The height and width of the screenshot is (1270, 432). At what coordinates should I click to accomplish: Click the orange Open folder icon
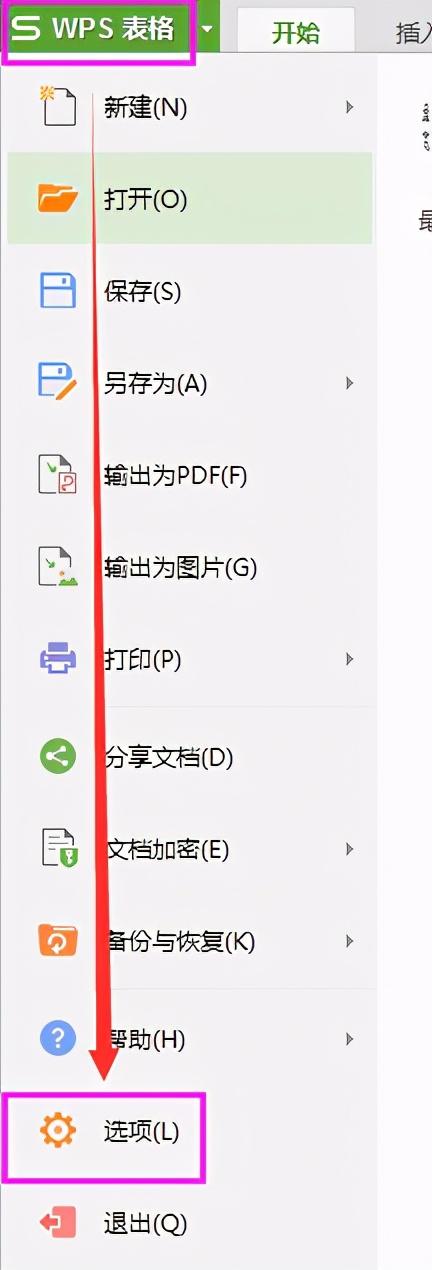57,199
